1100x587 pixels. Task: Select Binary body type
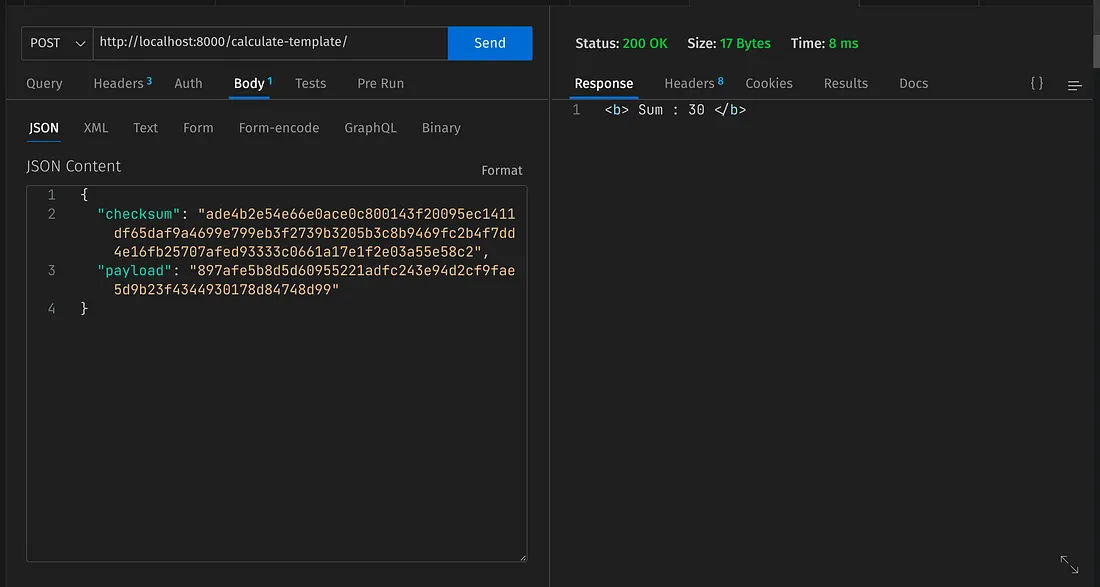[441, 128]
